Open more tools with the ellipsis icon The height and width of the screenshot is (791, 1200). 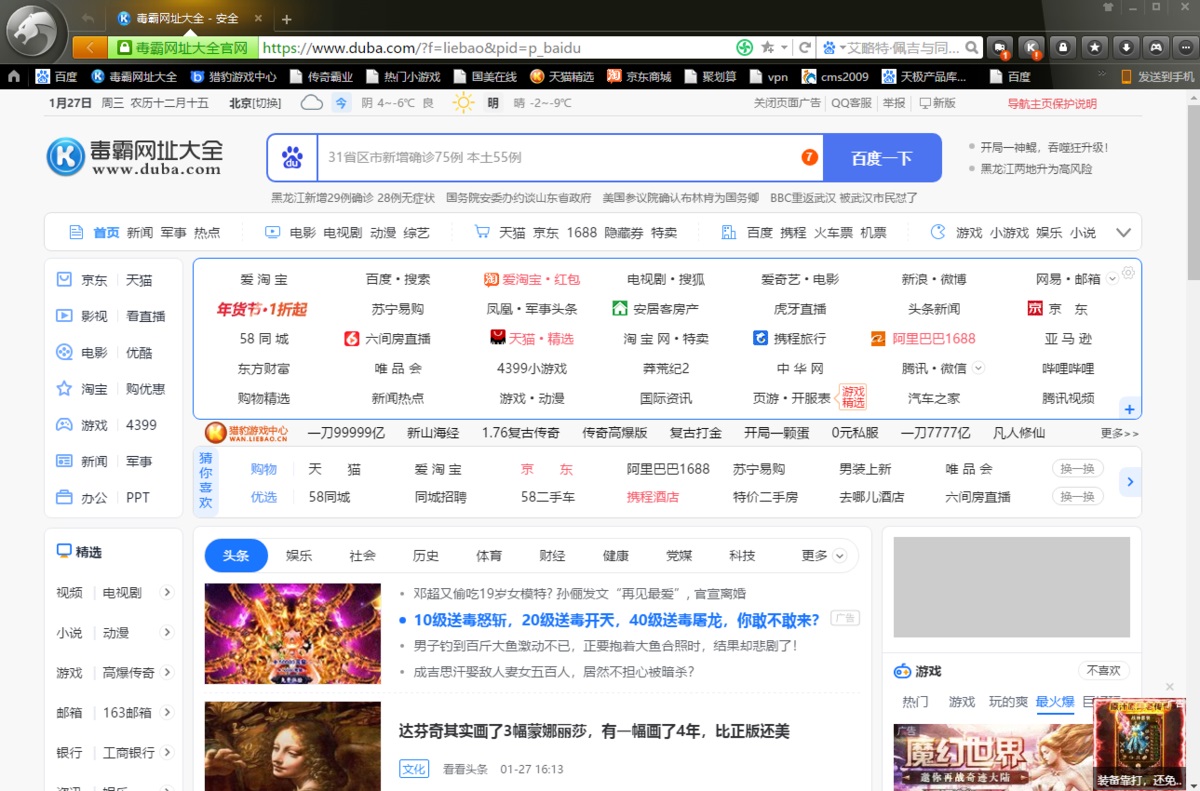click(x=1185, y=47)
